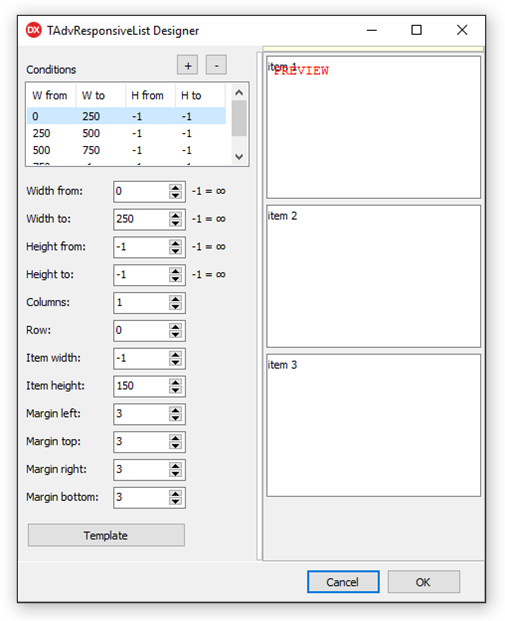Viewport: 505px width, 621px height.
Task: Decrease Row value with down spinner
Action: click(x=175, y=335)
